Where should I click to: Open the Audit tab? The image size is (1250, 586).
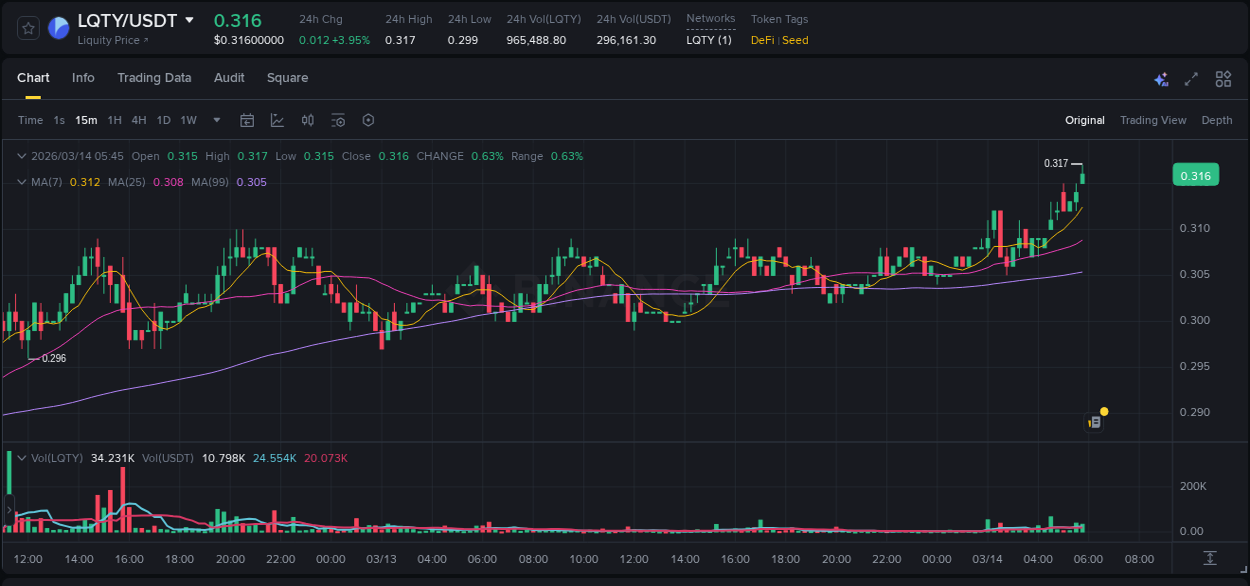(x=229, y=78)
